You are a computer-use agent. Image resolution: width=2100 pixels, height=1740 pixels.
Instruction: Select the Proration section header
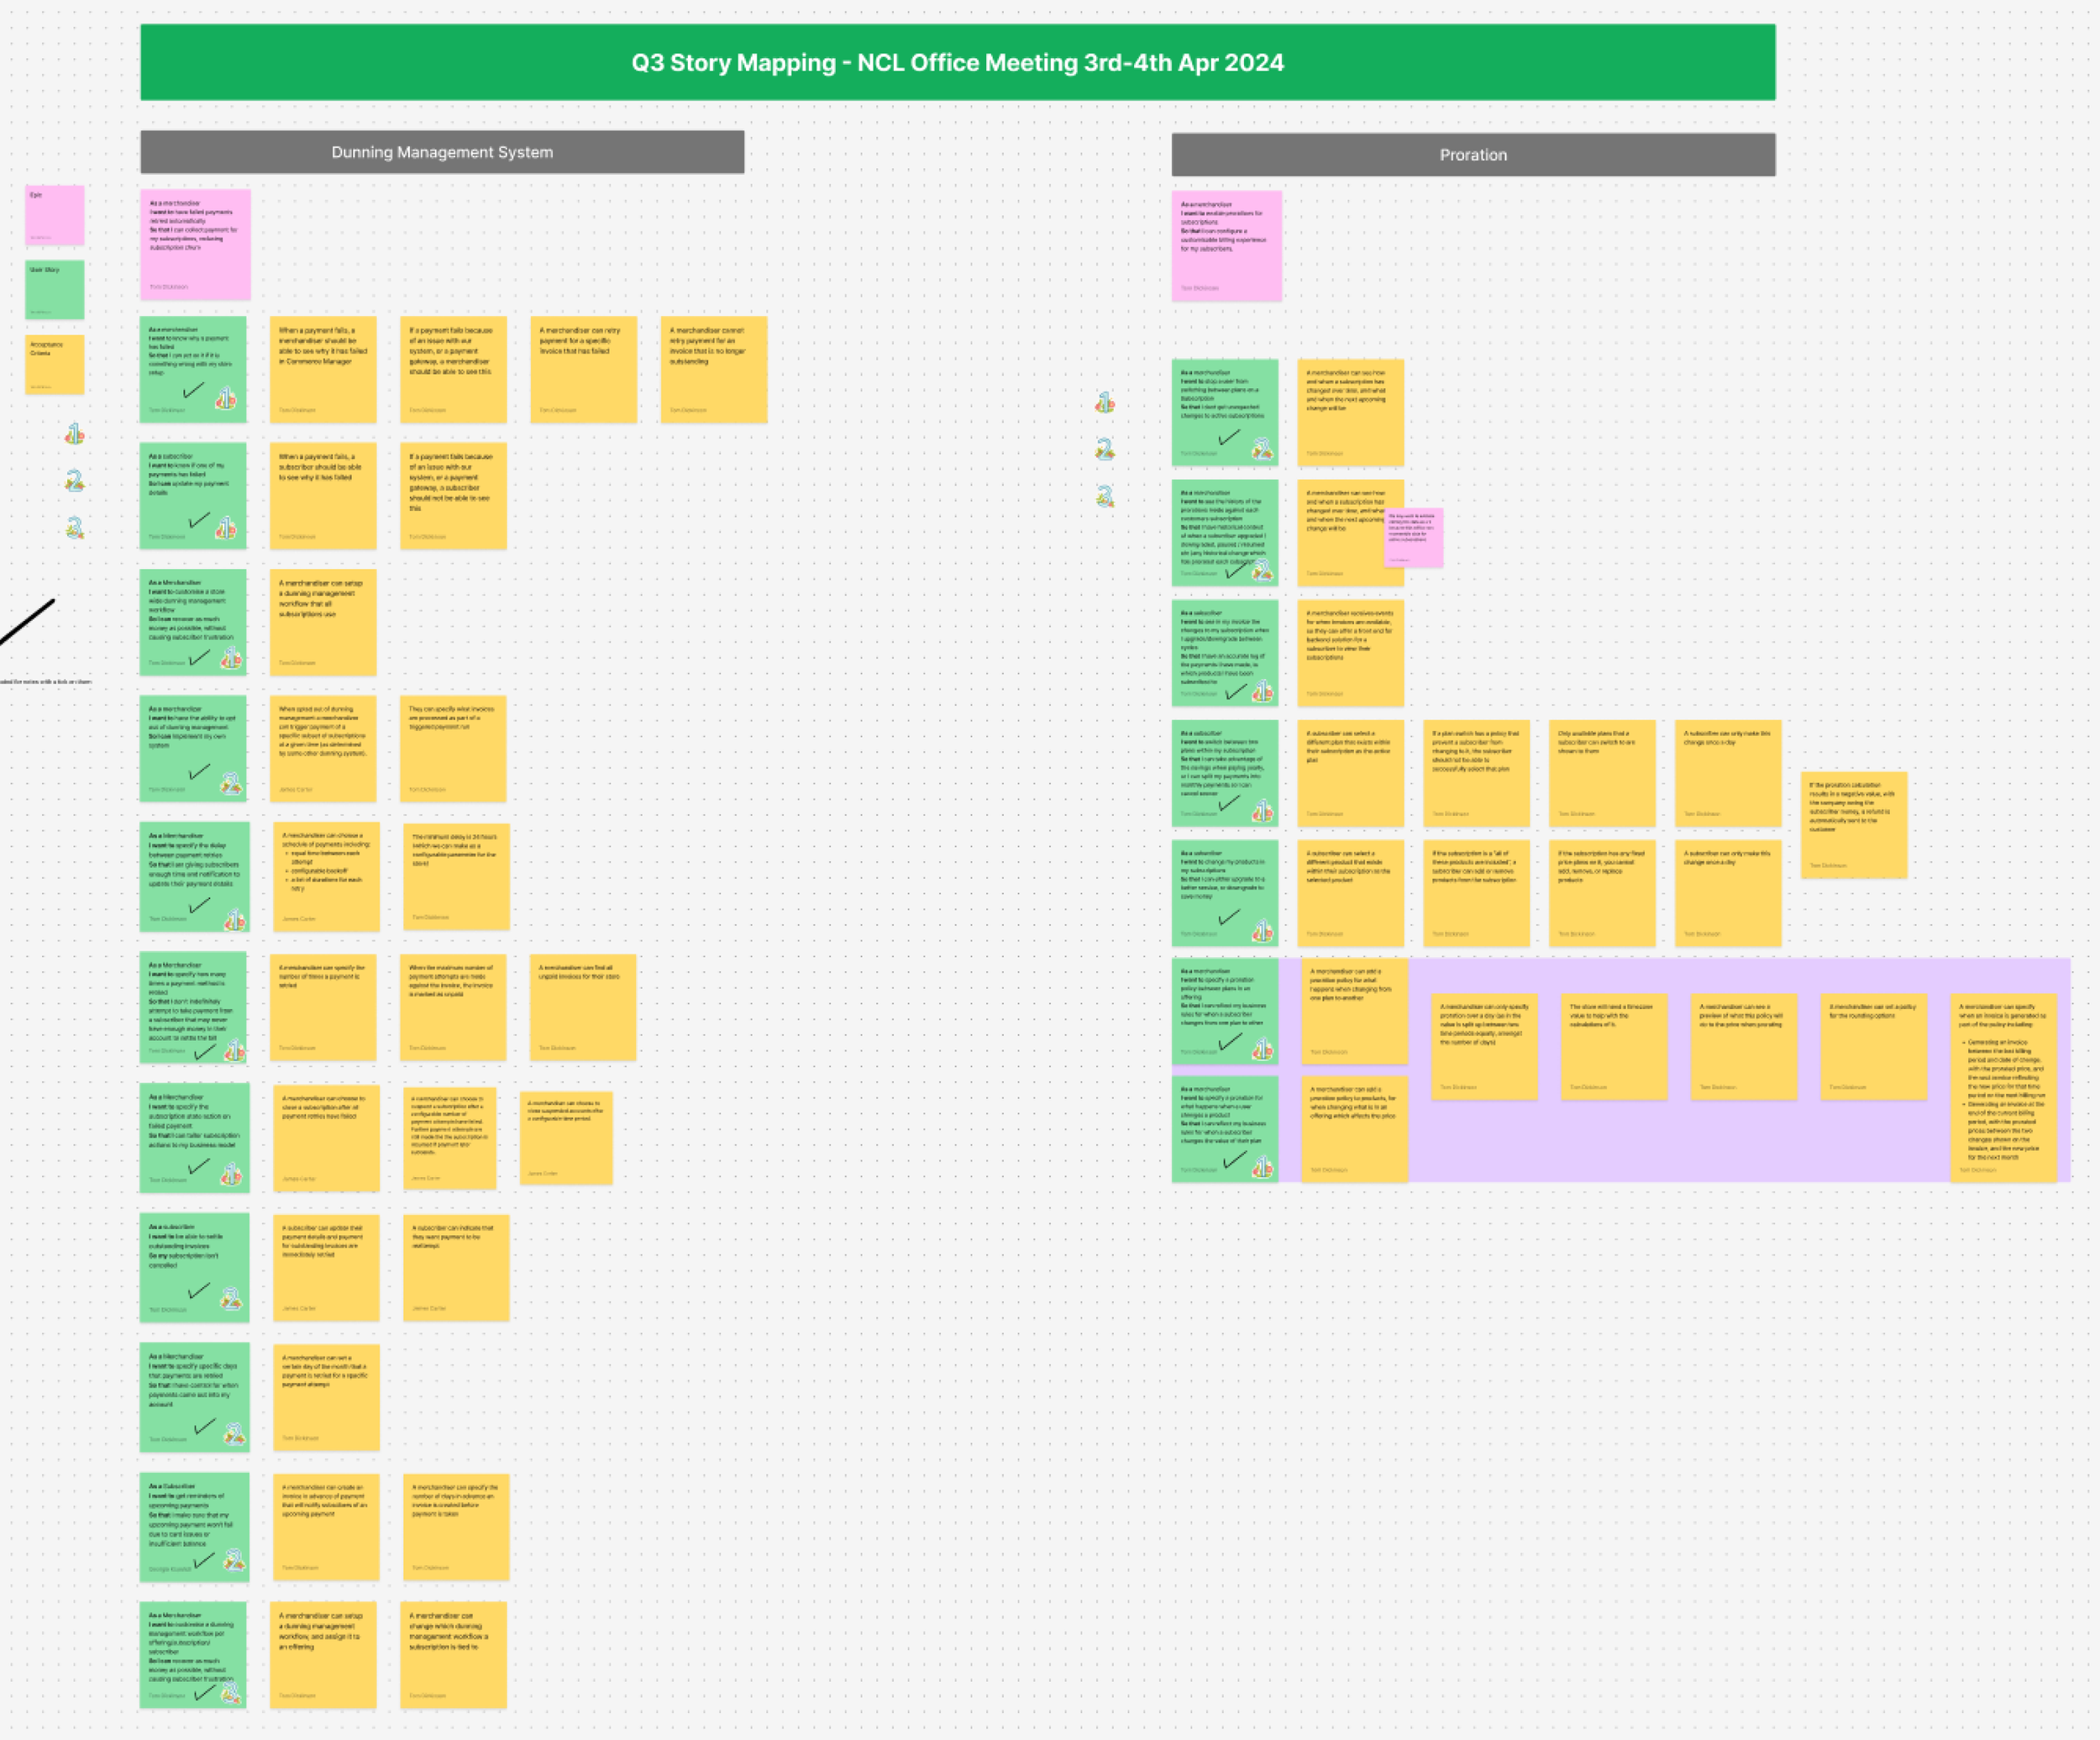[x=1473, y=155]
